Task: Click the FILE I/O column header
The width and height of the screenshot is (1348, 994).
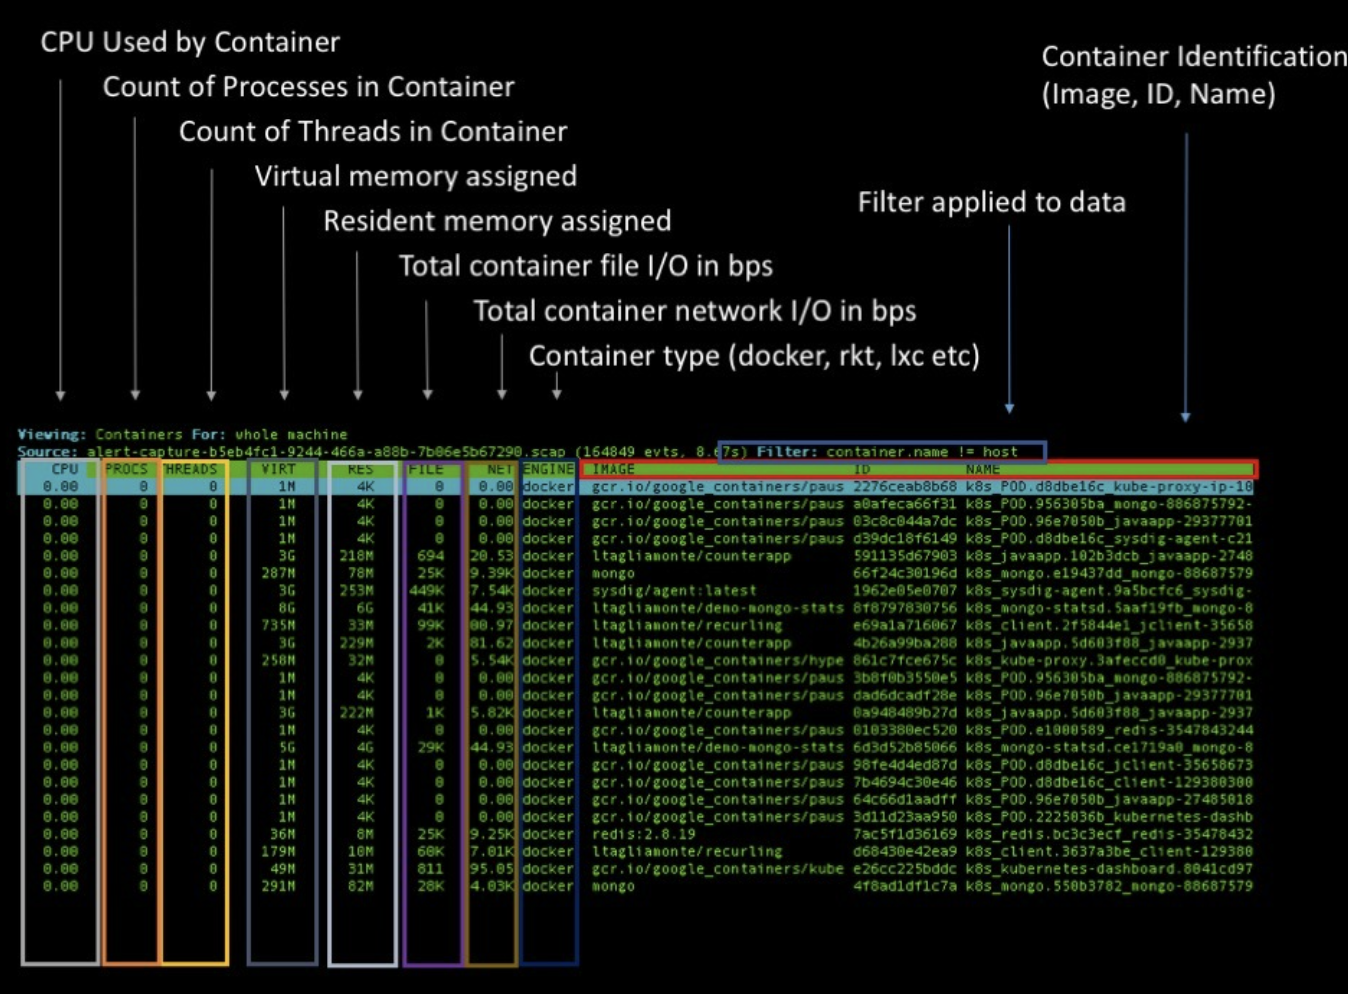Action: tap(426, 469)
